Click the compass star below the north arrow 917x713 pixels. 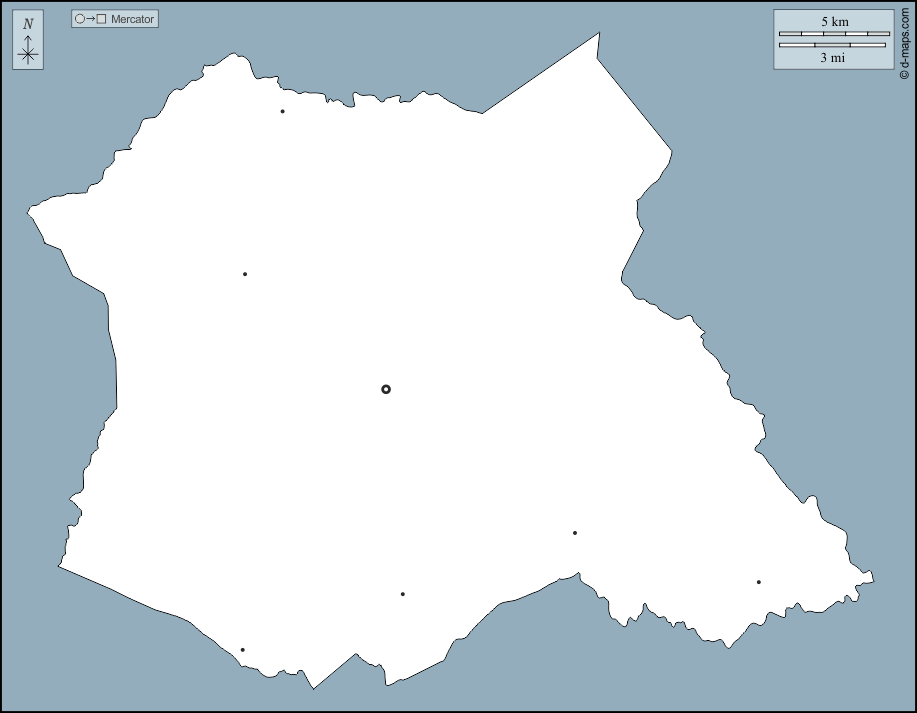28,55
